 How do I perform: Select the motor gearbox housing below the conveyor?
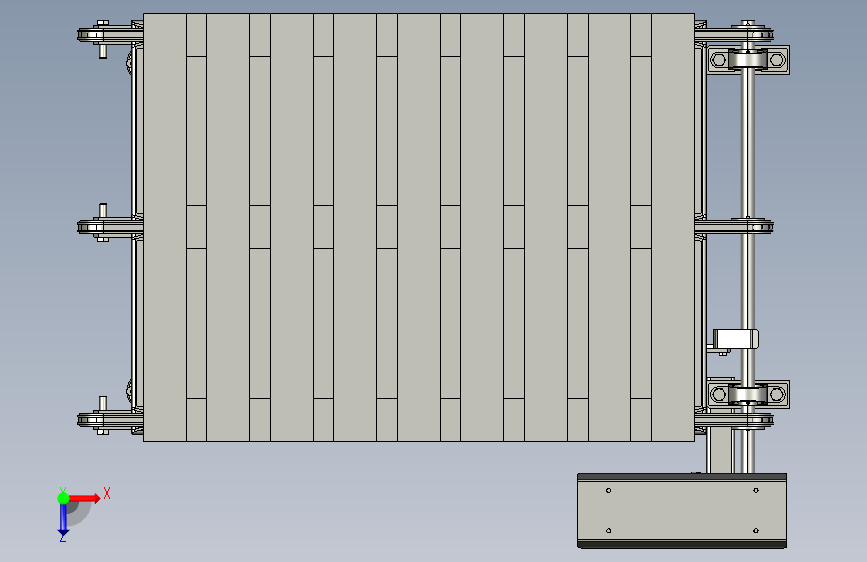click(682, 511)
